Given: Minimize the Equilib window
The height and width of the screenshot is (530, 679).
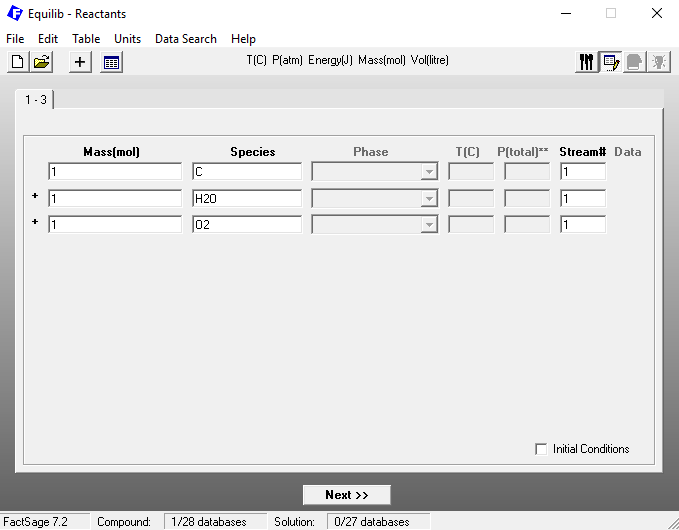Looking at the screenshot, I should [566, 13].
